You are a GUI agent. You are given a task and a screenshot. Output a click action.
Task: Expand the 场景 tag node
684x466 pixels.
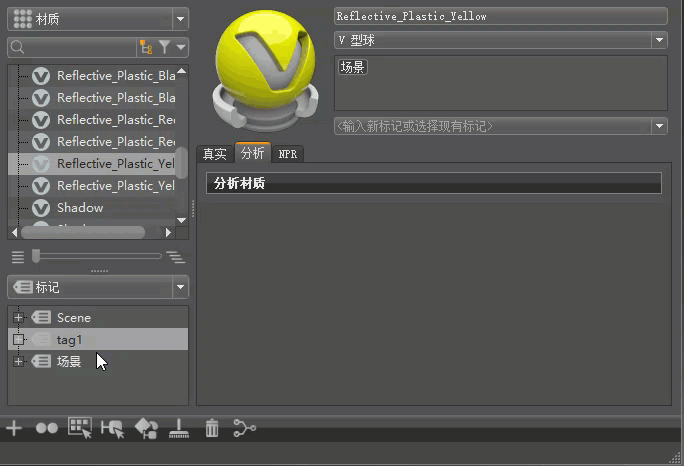(18, 361)
